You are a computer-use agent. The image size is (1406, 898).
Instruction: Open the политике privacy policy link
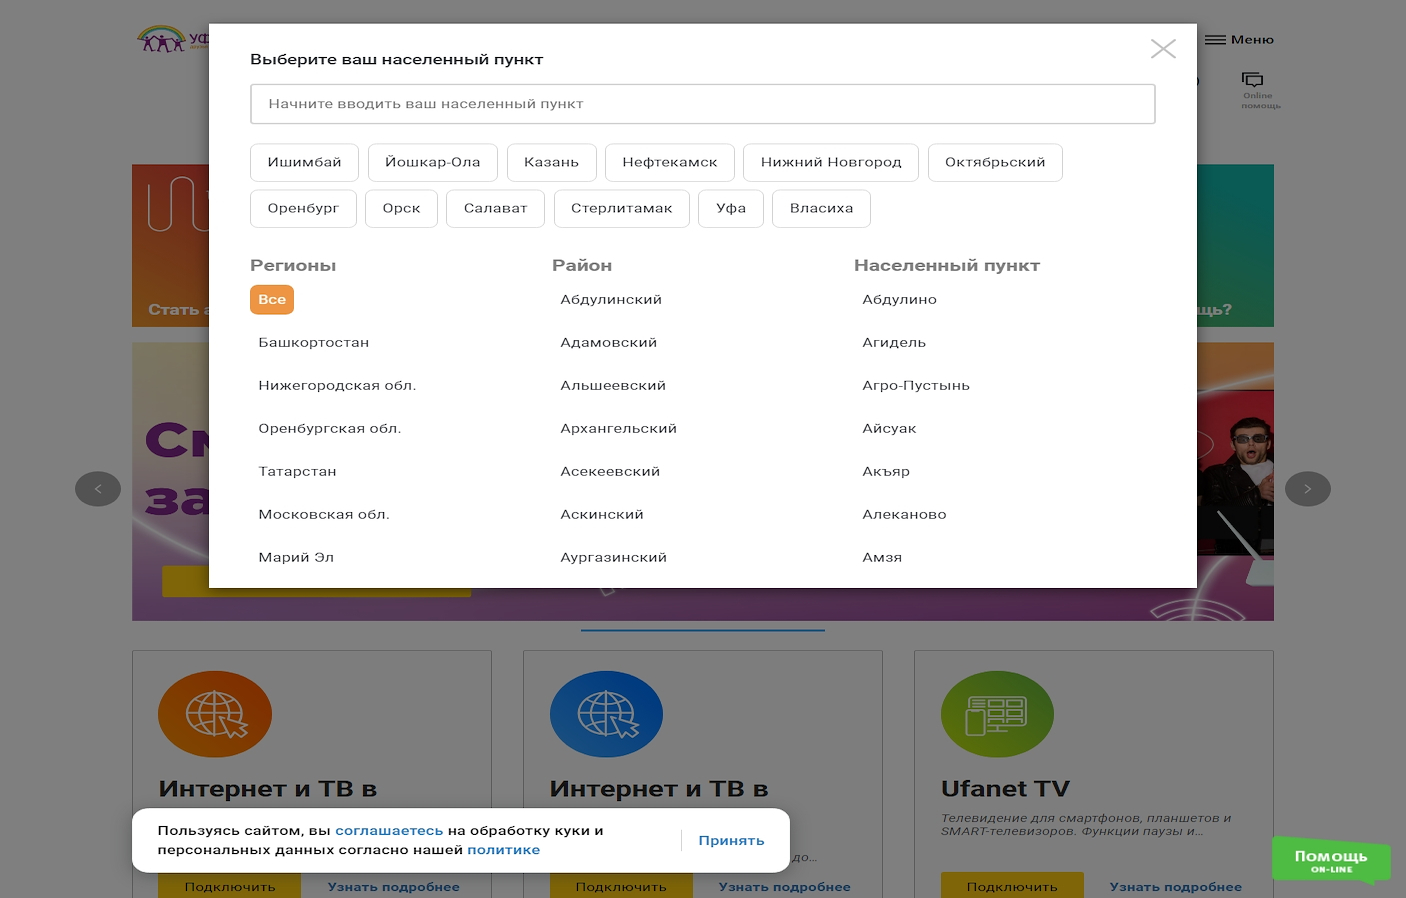pyautogui.click(x=503, y=850)
